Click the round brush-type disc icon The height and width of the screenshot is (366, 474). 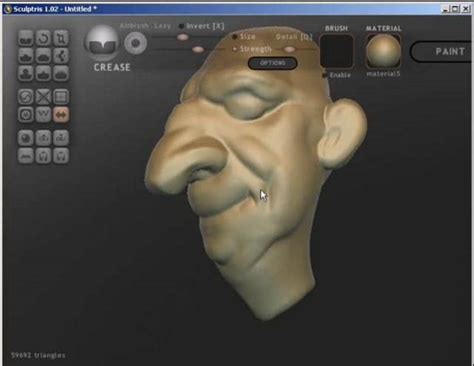135,43
